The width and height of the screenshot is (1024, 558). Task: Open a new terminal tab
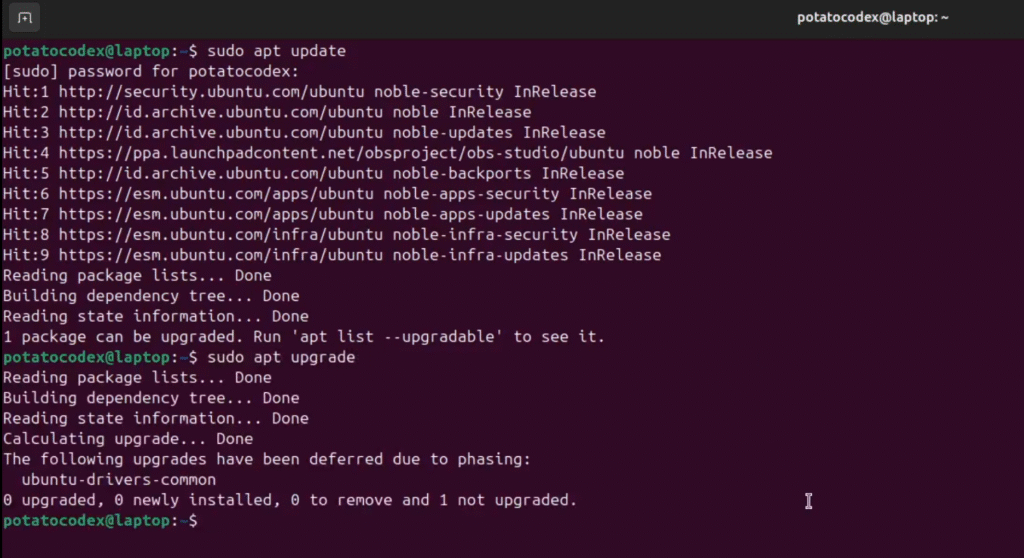25,18
